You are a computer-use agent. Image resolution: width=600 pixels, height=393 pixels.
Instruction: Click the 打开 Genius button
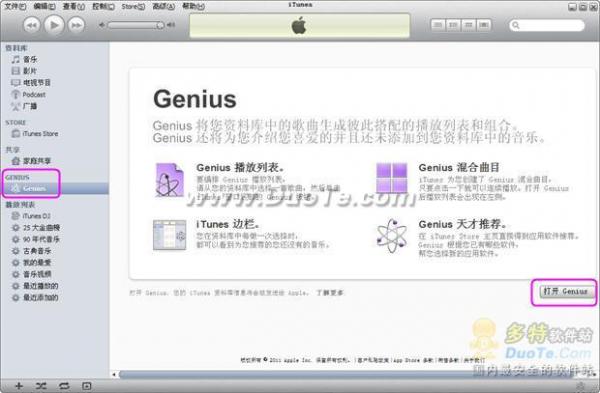click(x=565, y=292)
